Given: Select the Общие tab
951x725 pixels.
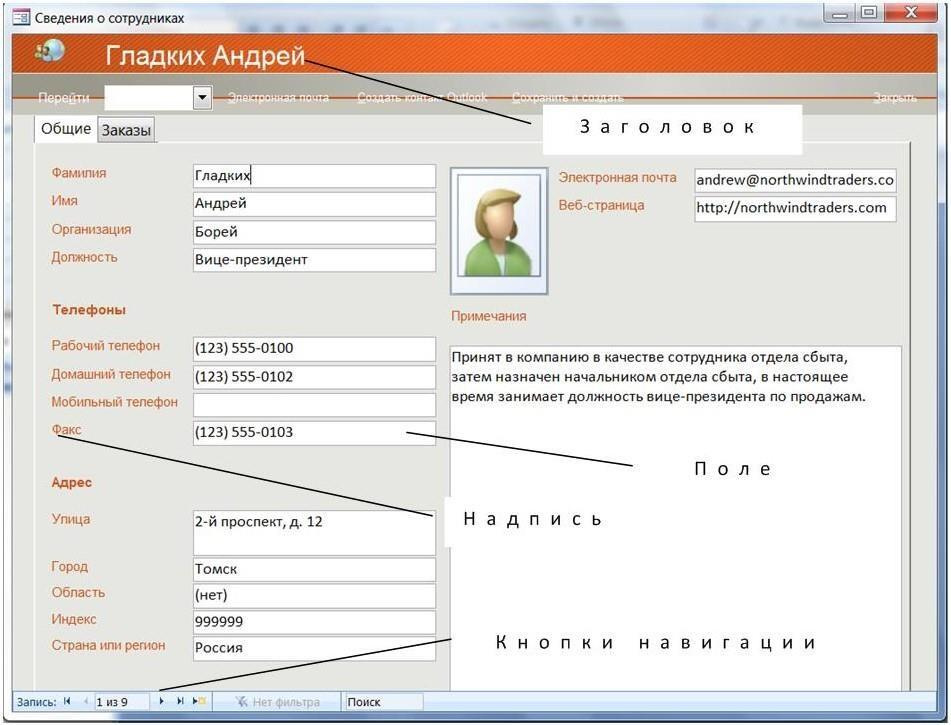Looking at the screenshot, I should point(66,129).
